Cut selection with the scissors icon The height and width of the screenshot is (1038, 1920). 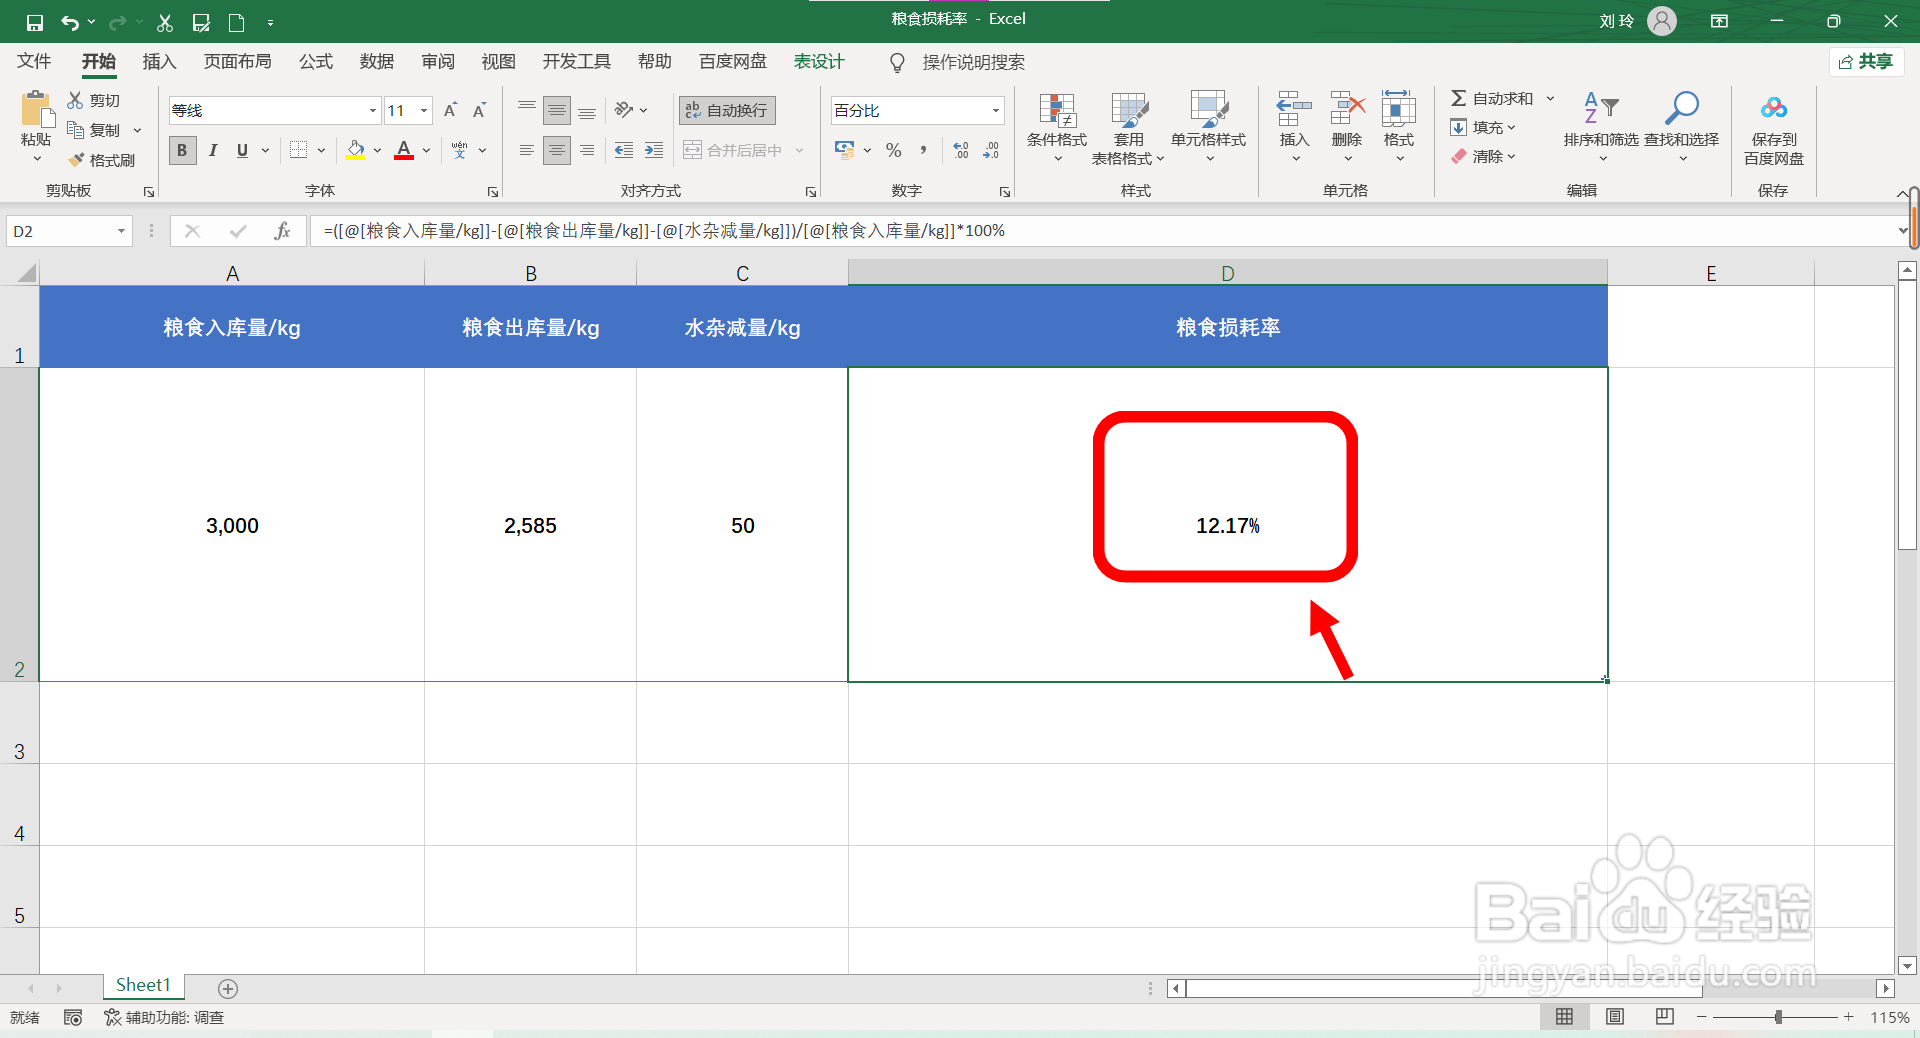(165, 22)
